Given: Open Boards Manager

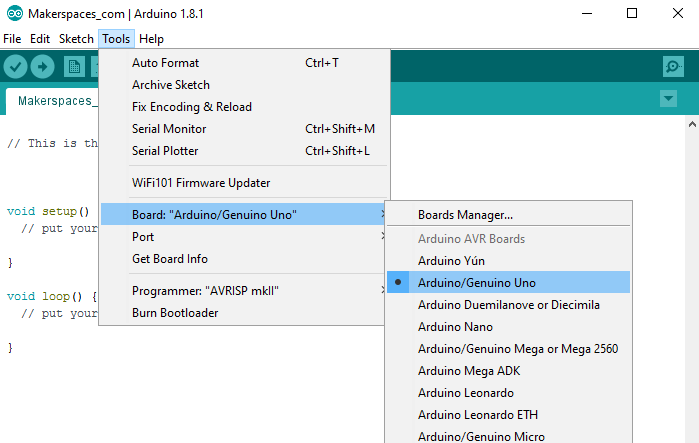Looking at the screenshot, I should (x=465, y=215).
